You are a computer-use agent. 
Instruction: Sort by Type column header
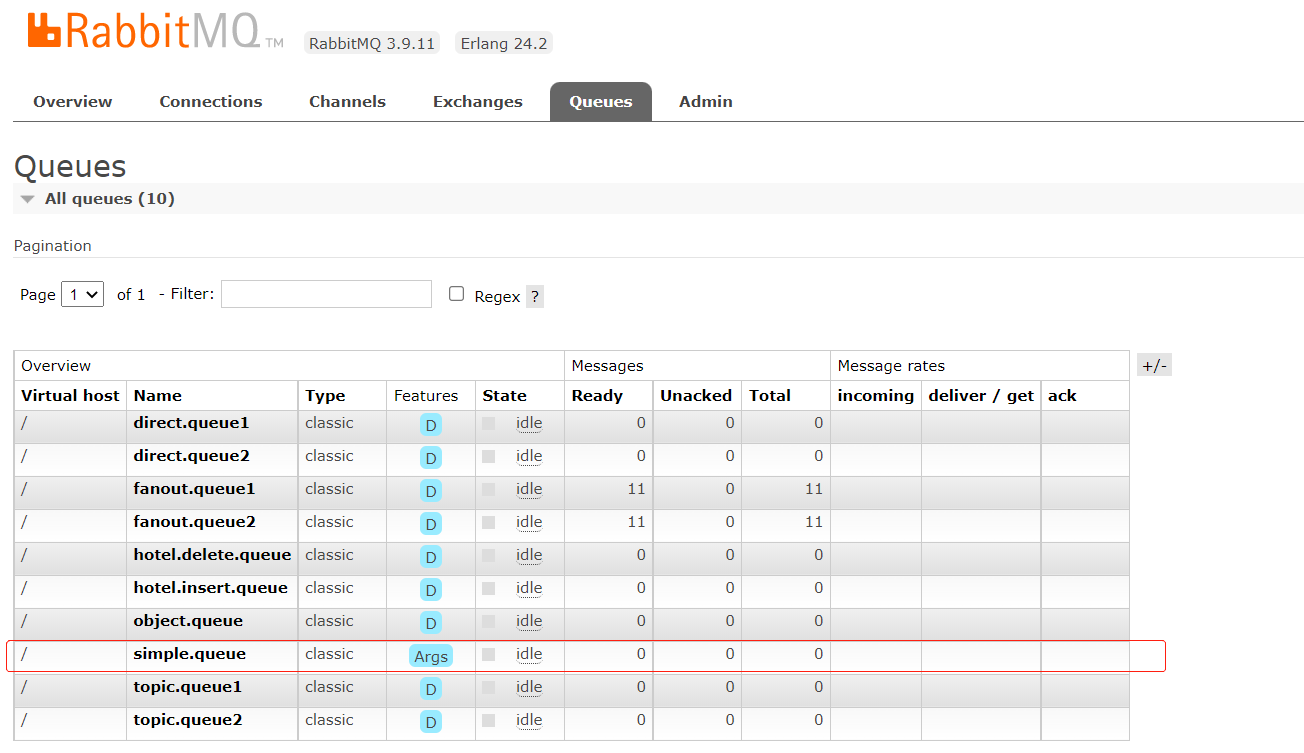click(x=325, y=396)
